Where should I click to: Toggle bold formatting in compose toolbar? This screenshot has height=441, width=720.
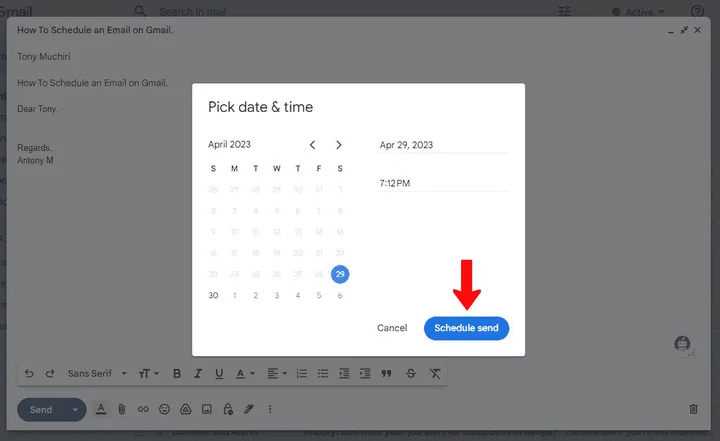tap(177, 374)
